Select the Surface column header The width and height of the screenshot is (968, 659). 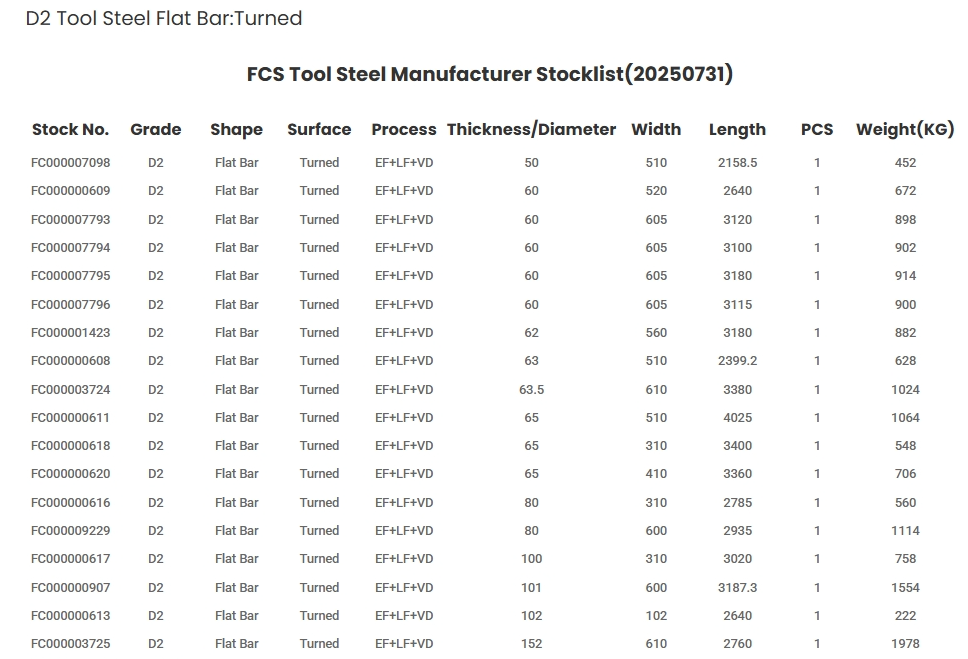point(319,129)
